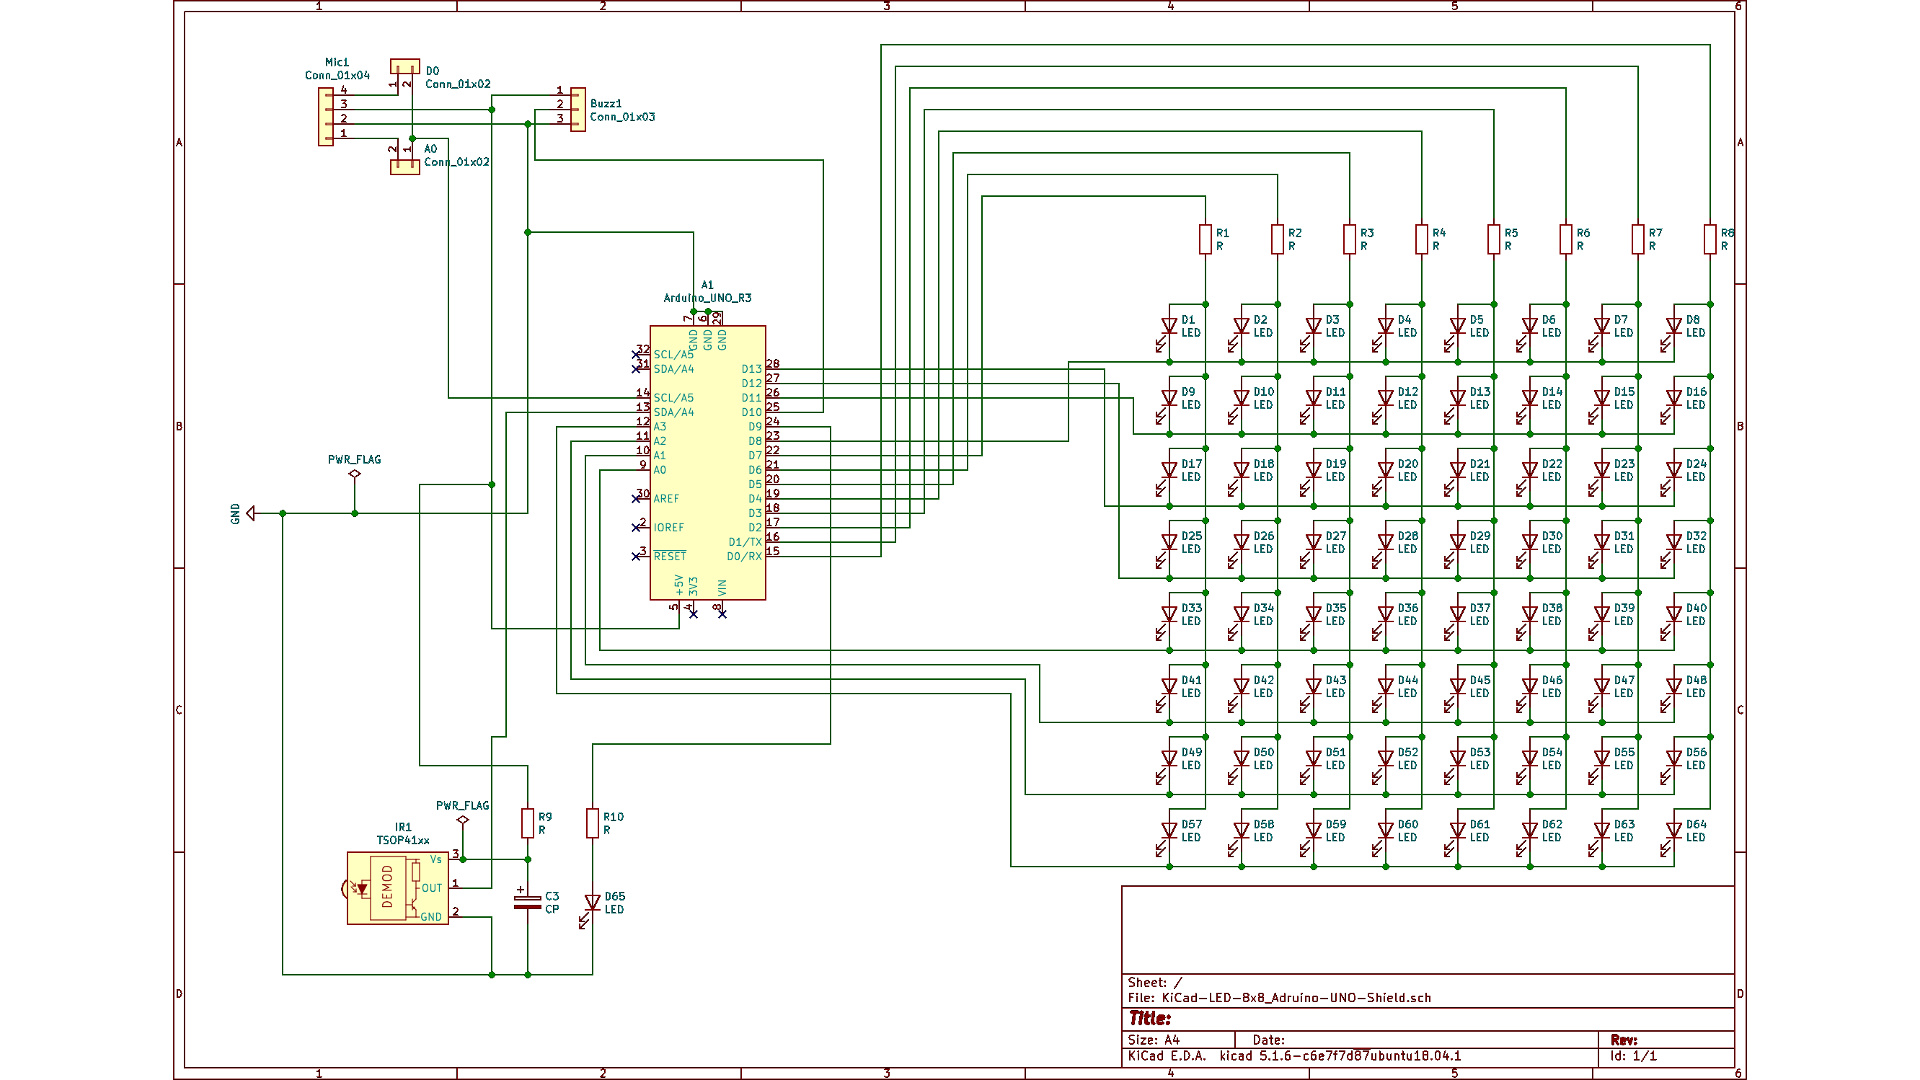The width and height of the screenshot is (1920, 1080).
Task: Click the D1 LED symbol
Action: click(1168, 326)
